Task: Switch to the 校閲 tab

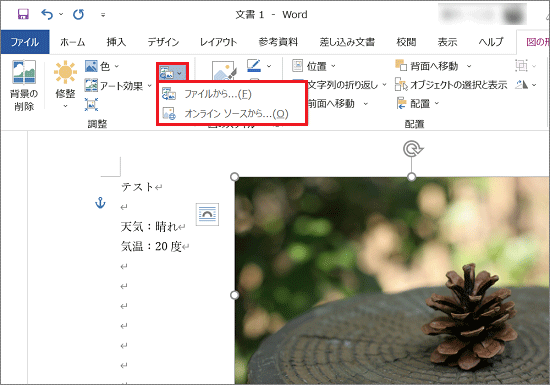Action: 406,42
